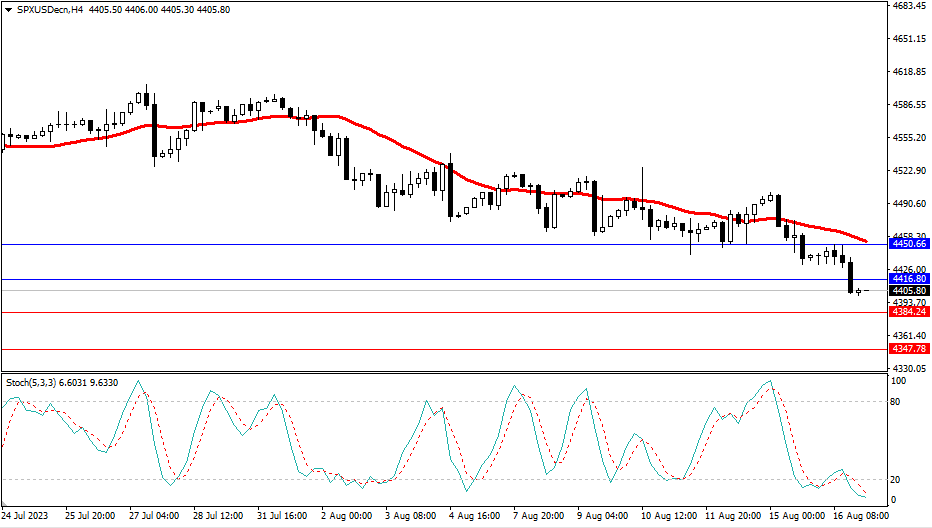The height and width of the screenshot is (528, 932).
Task: Click the stochastic 100 level label
Action: tap(898, 382)
